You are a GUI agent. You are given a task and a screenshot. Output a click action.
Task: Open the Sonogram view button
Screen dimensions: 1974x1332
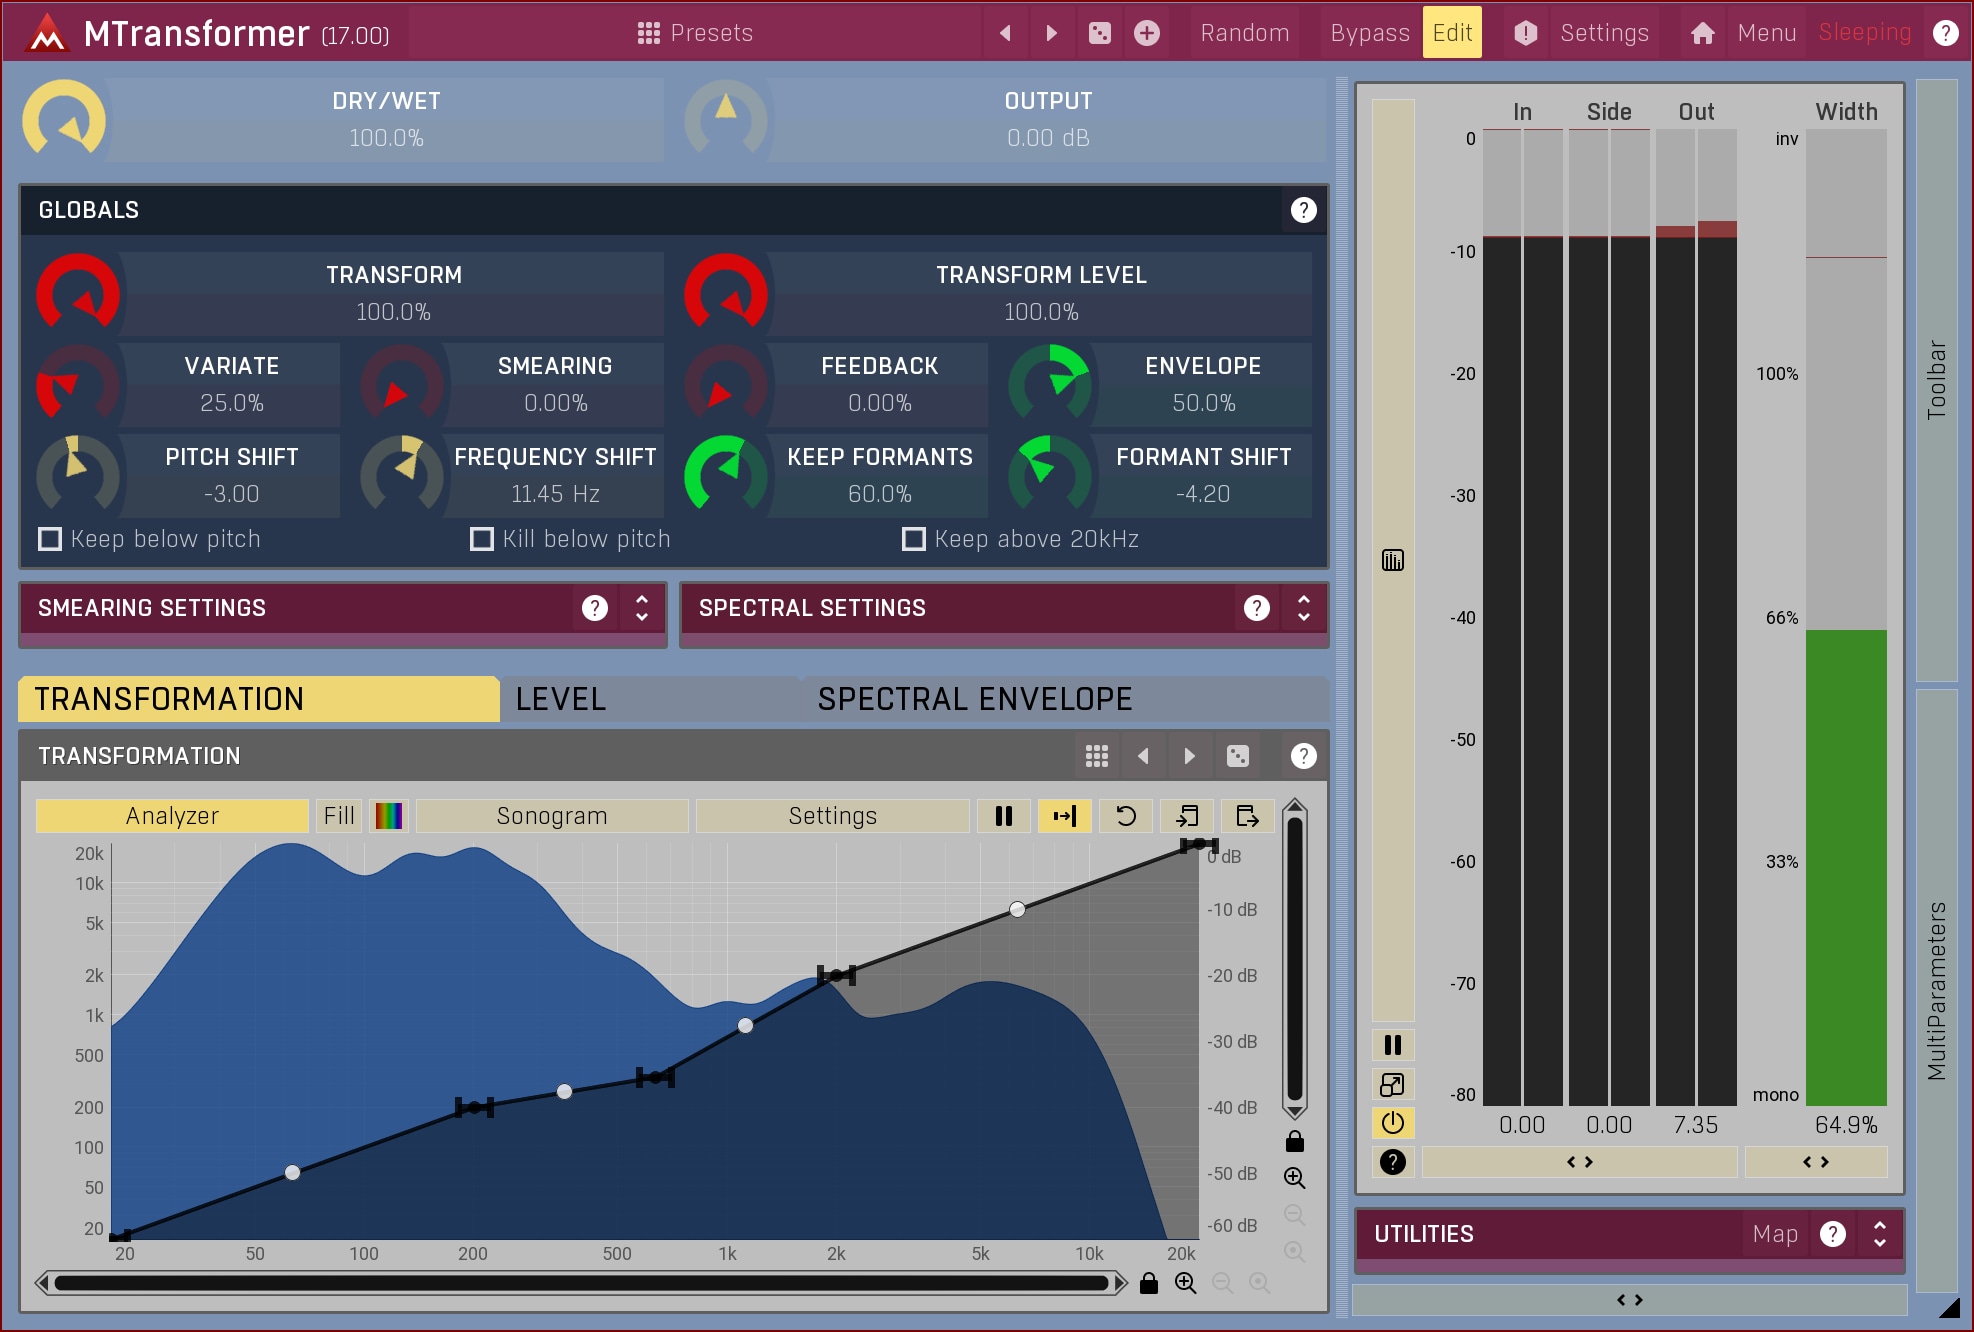pos(551,816)
